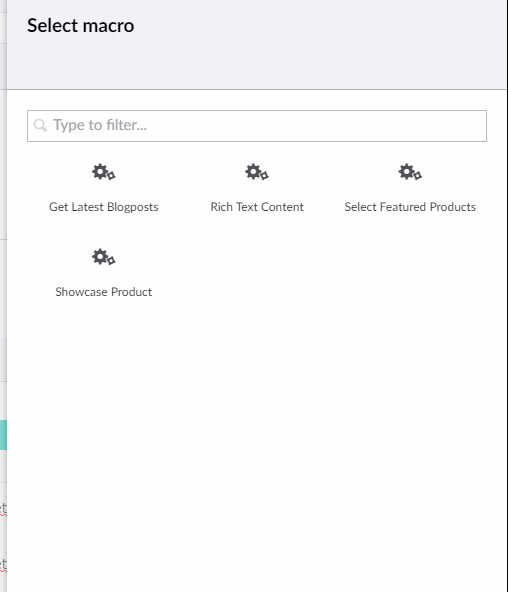This screenshot has width=508, height=592.
Task: Click the gears icon above Get Latest Blogposts
Action: (104, 172)
